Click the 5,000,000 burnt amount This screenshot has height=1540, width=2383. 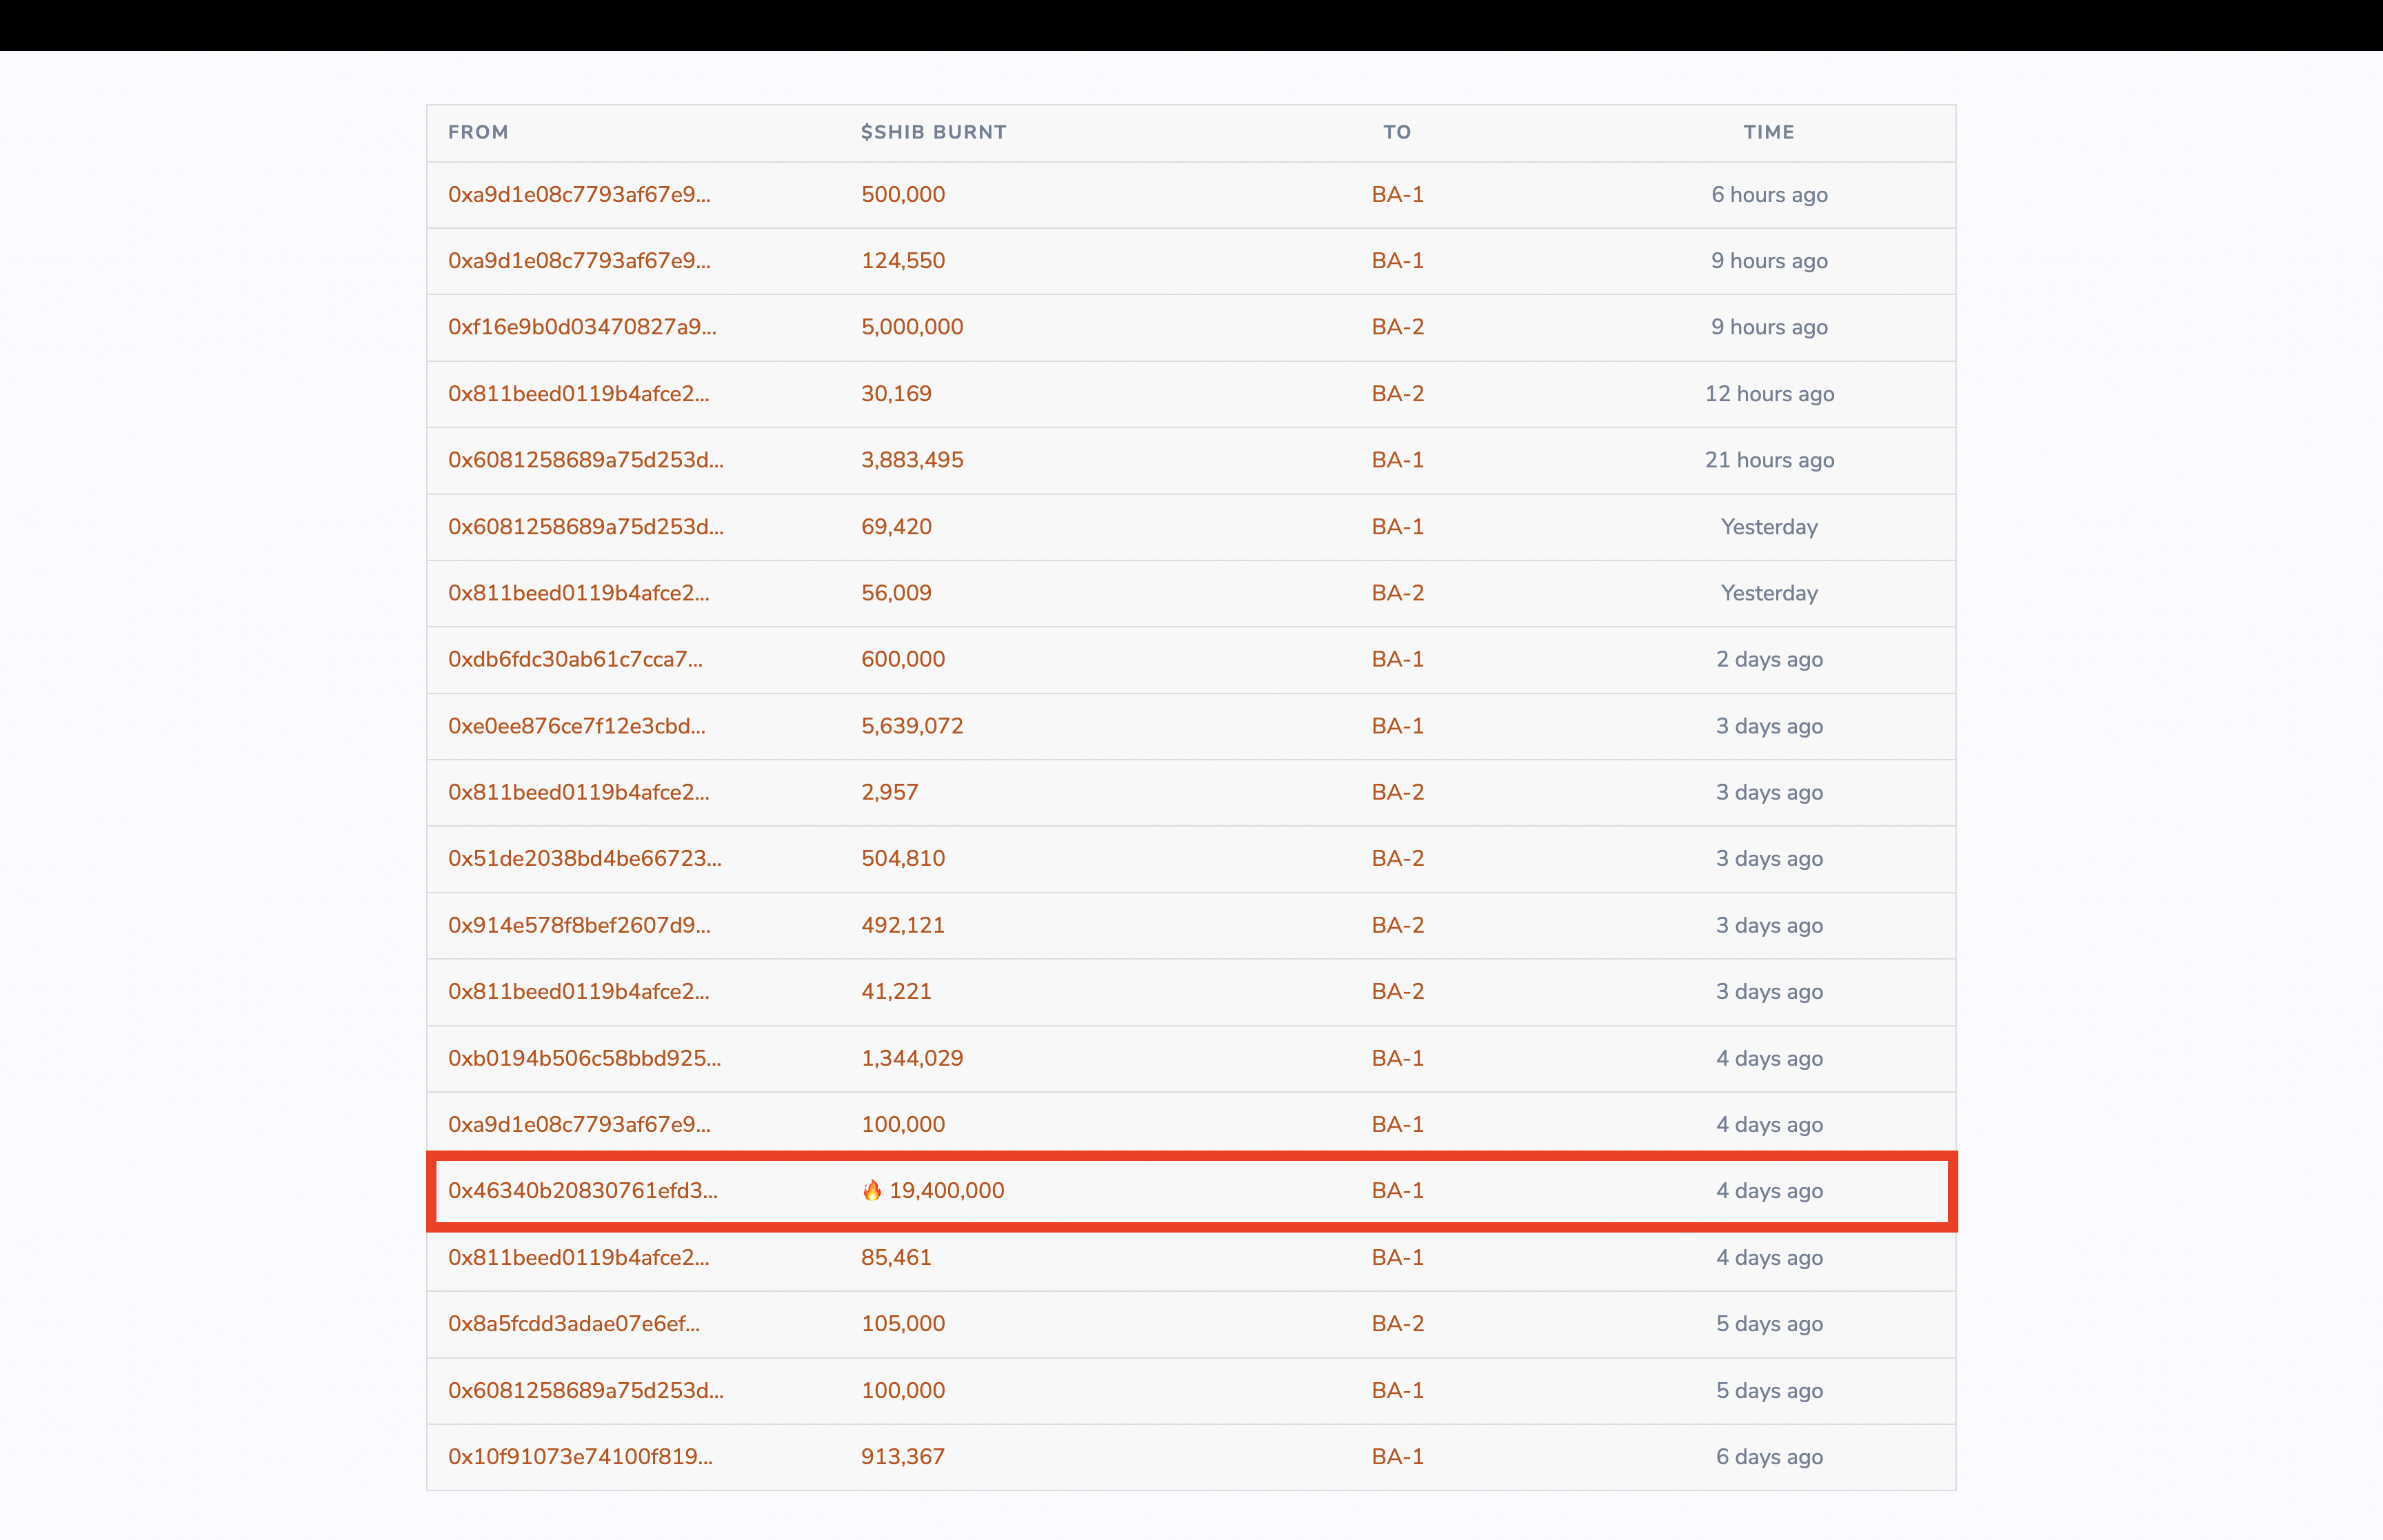[911, 327]
